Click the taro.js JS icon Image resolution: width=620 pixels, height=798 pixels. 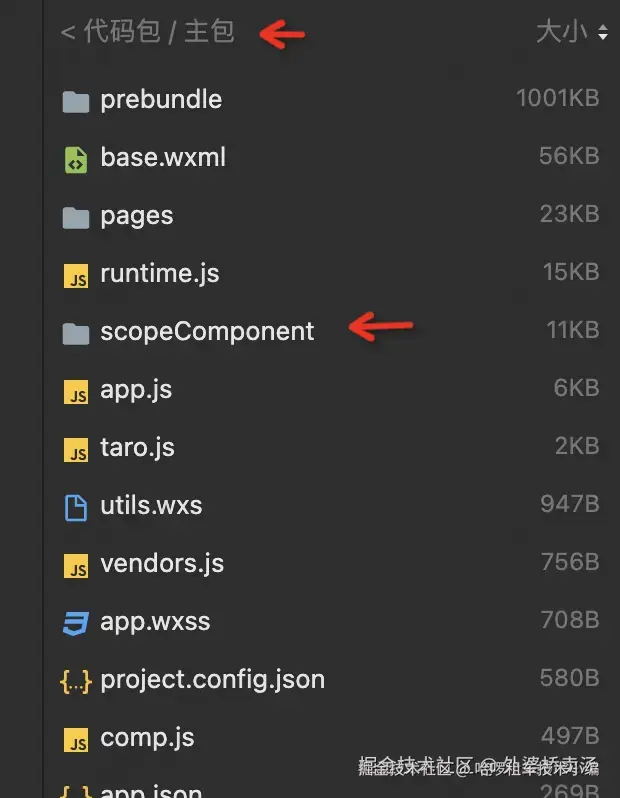pyautogui.click(x=76, y=449)
